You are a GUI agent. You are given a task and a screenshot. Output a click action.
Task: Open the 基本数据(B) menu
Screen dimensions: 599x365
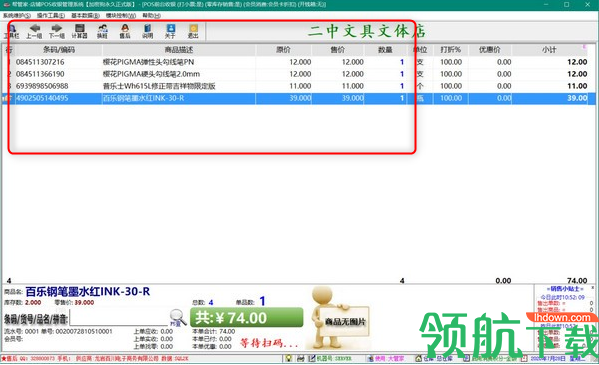click(85, 16)
